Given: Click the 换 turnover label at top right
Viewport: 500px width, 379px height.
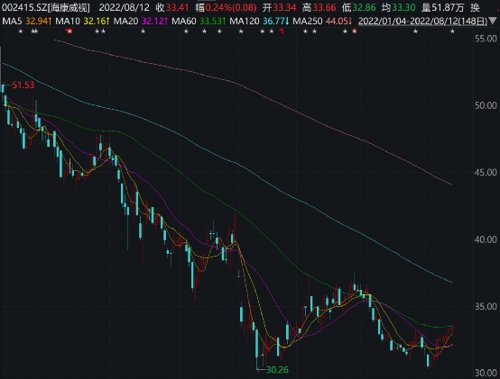Looking at the screenshot, I should (475, 8).
